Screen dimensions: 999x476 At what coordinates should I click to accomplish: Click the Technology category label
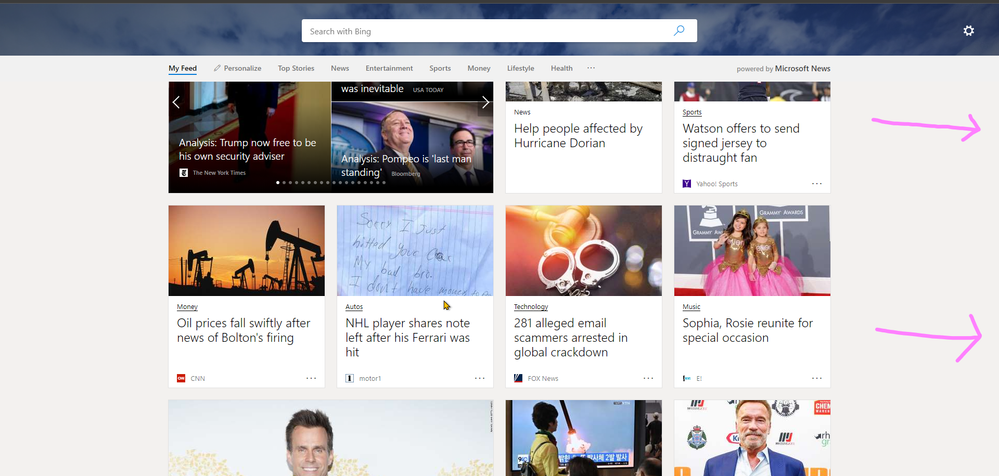[531, 307]
